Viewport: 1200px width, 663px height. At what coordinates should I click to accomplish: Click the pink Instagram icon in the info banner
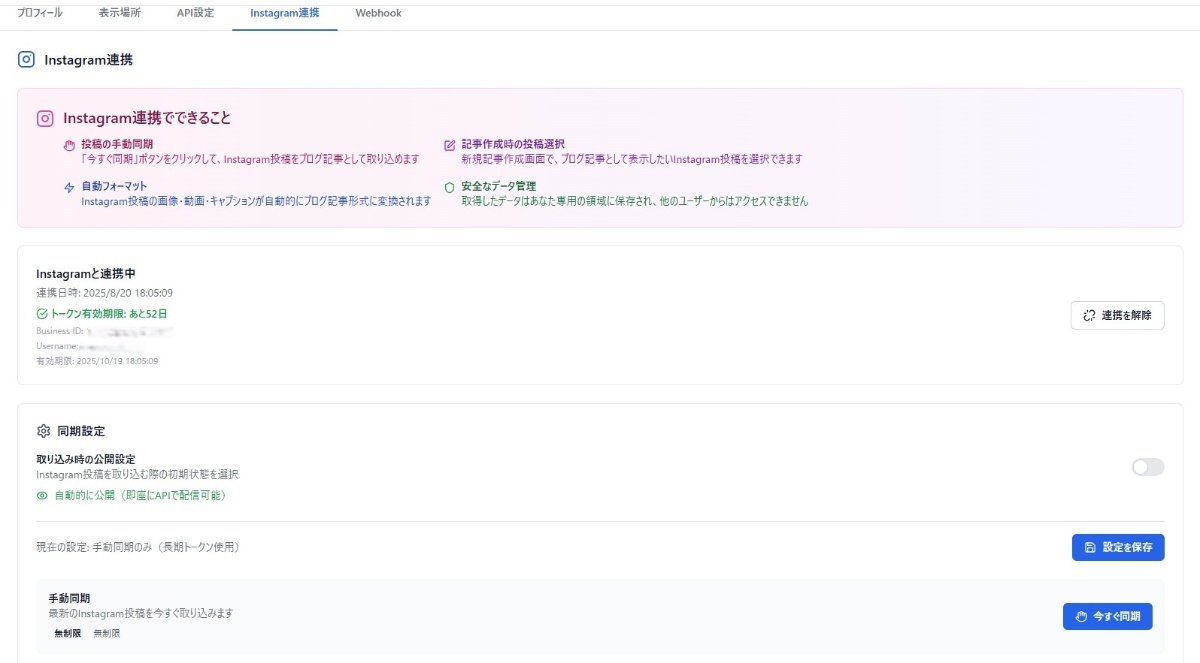point(45,118)
